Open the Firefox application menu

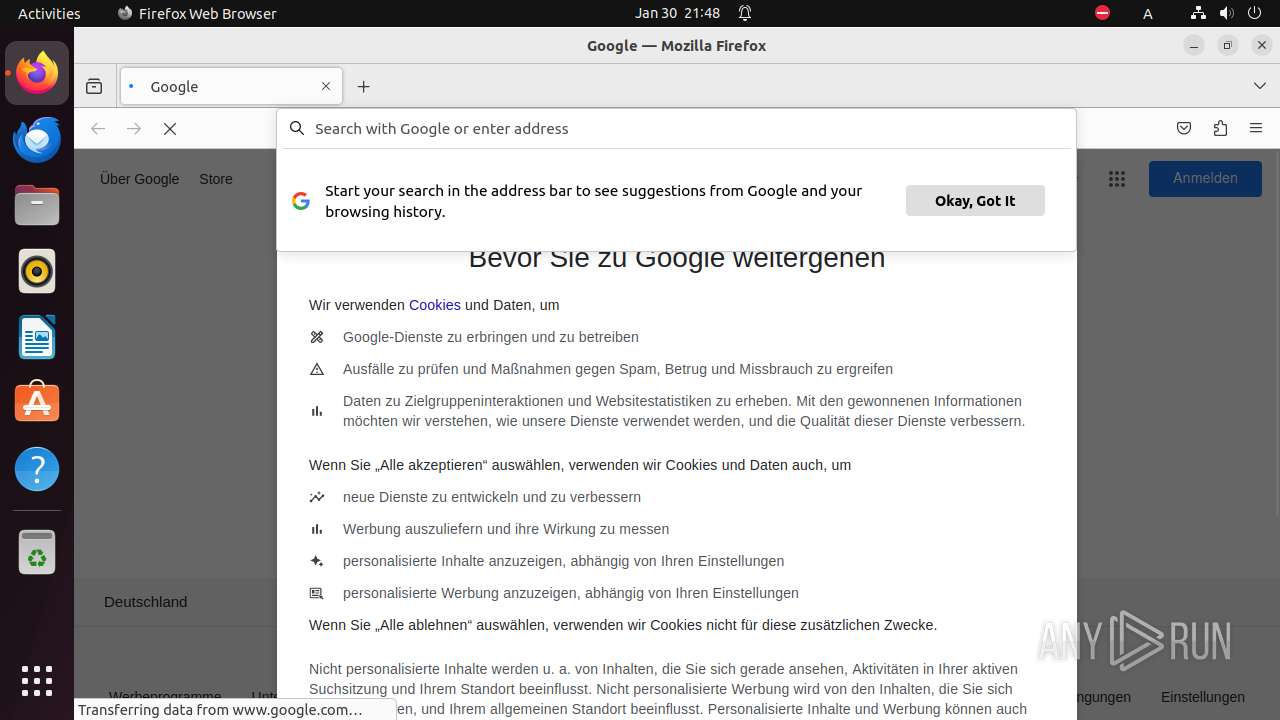pyautogui.click(x=1256, y=128)
